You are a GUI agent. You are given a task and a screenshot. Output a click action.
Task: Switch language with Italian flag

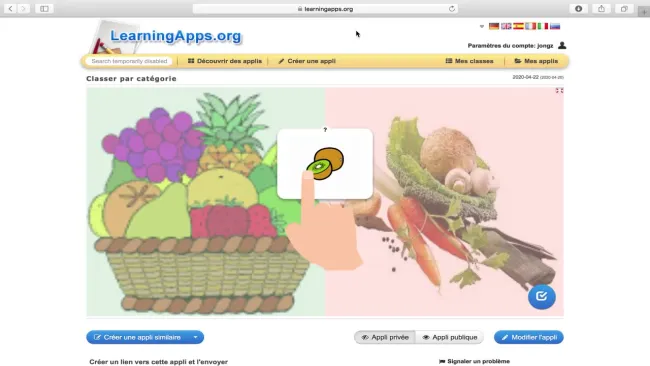pos(543,26)
